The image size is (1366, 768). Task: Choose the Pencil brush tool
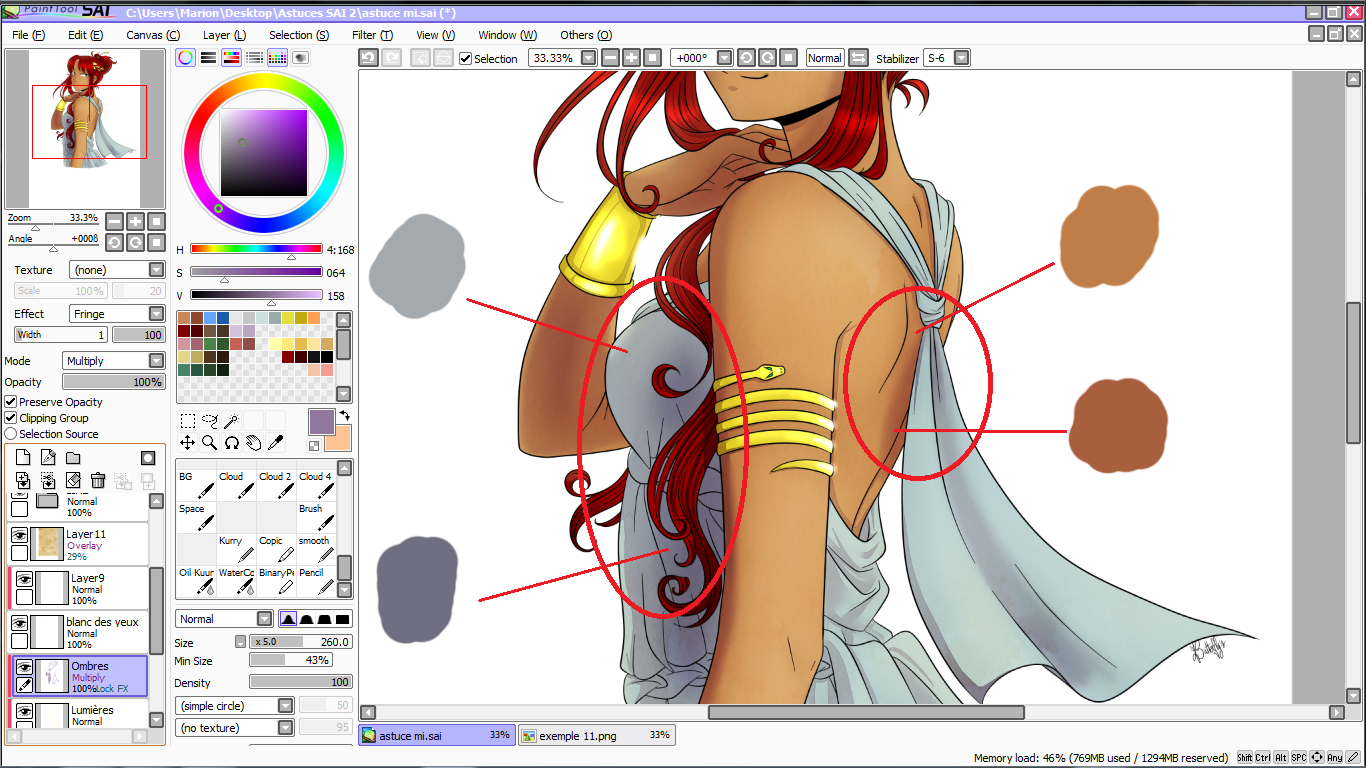coord(316,581)
